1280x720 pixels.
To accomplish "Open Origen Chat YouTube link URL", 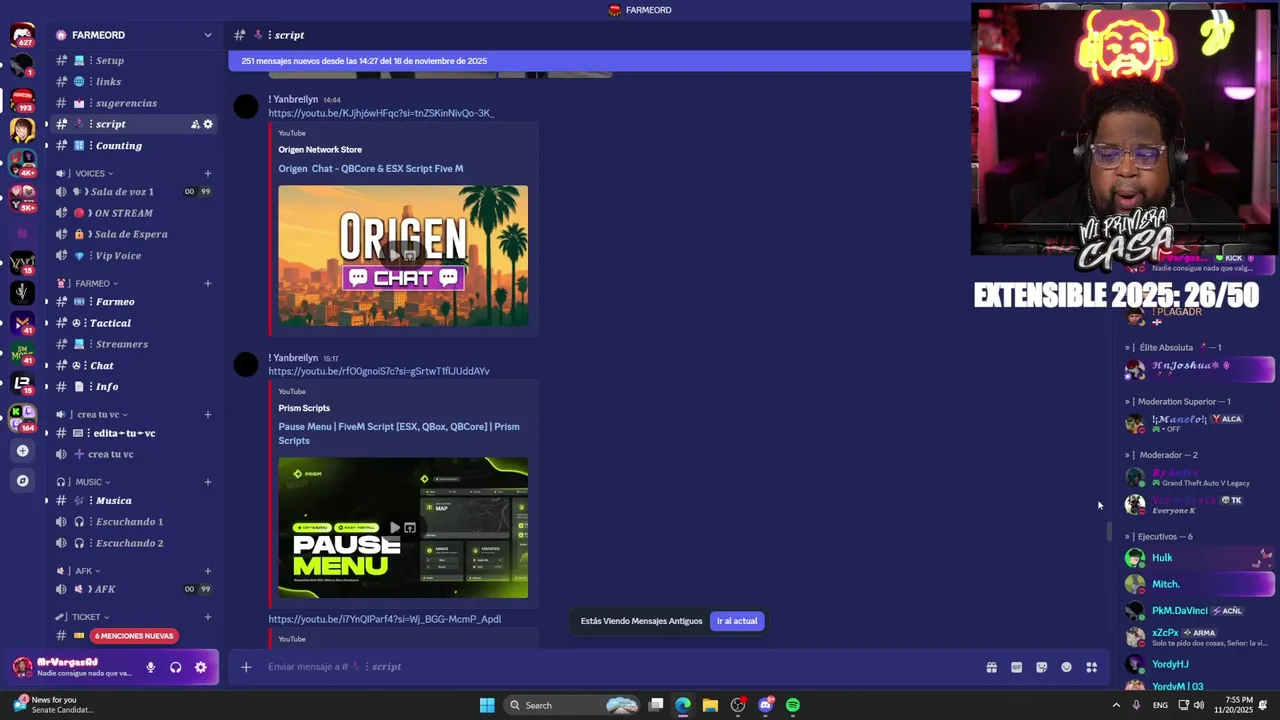I will [381, 113].
